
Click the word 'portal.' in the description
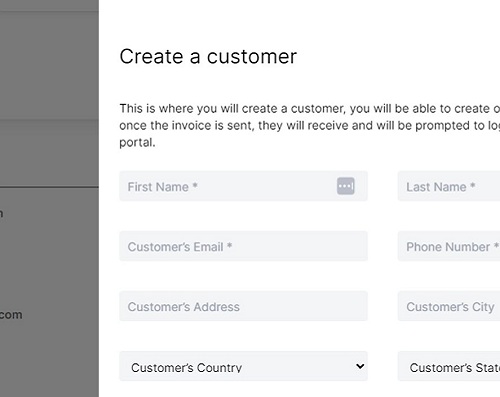coord(137,143)
